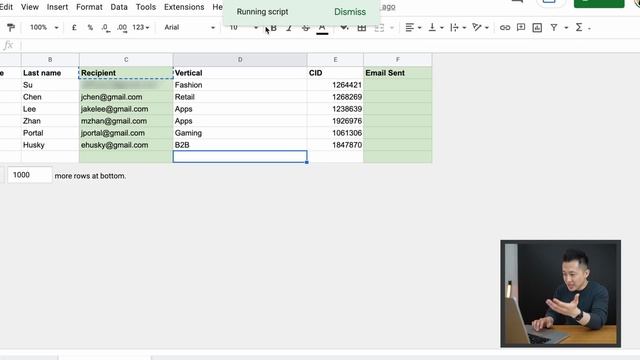
Task: Select the CID cell 1264421
Action: (336, 85)
